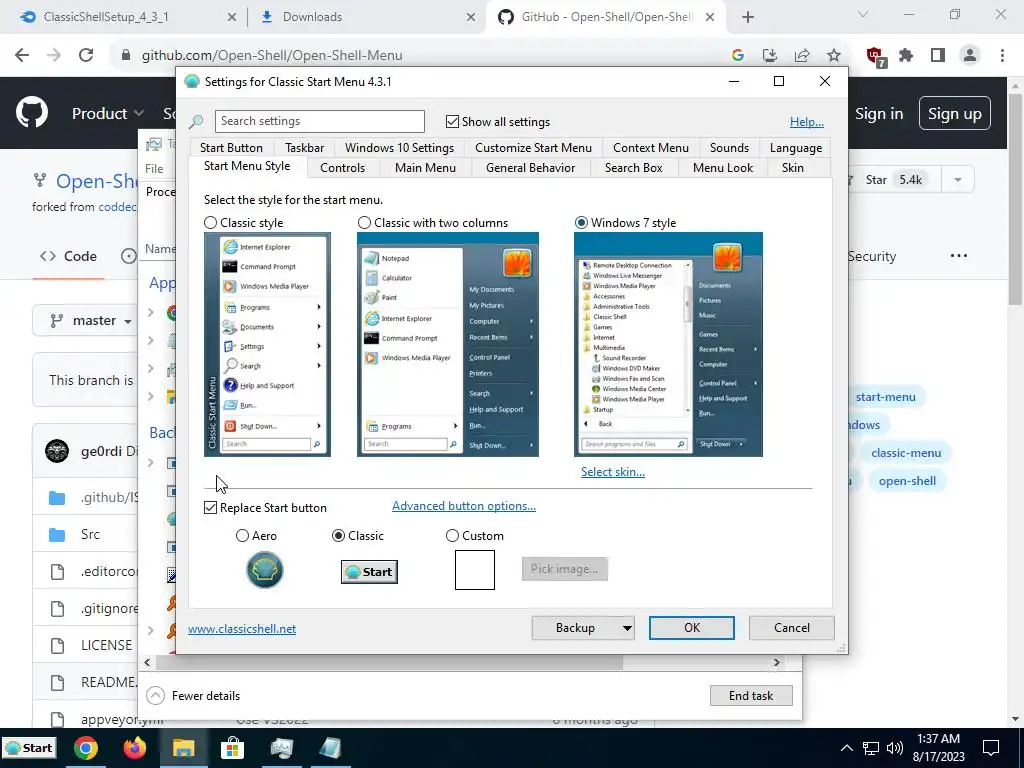
Task: Switch to the Start Button tab
Action: [x=231, y=148]
